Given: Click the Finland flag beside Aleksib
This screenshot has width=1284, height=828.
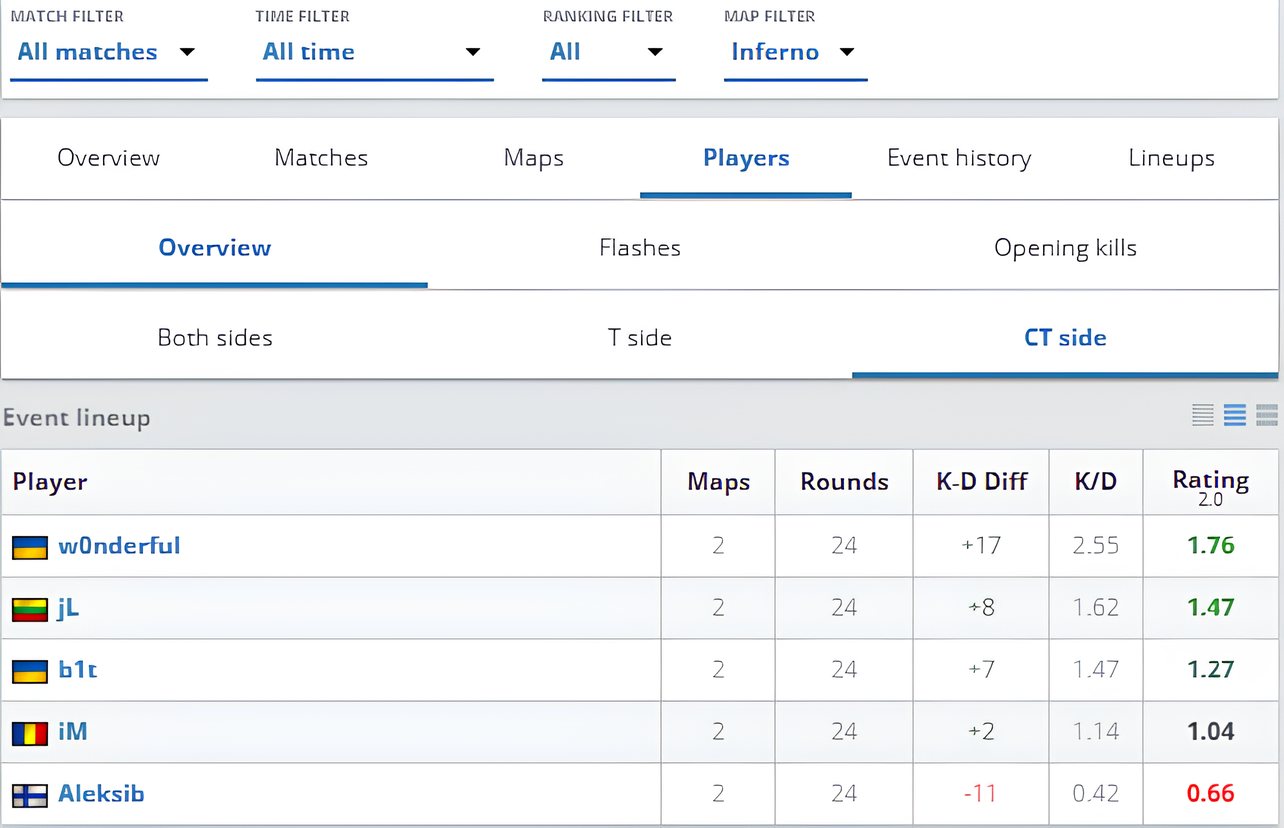Looking at the screenshot, I should tap(30, 795).
